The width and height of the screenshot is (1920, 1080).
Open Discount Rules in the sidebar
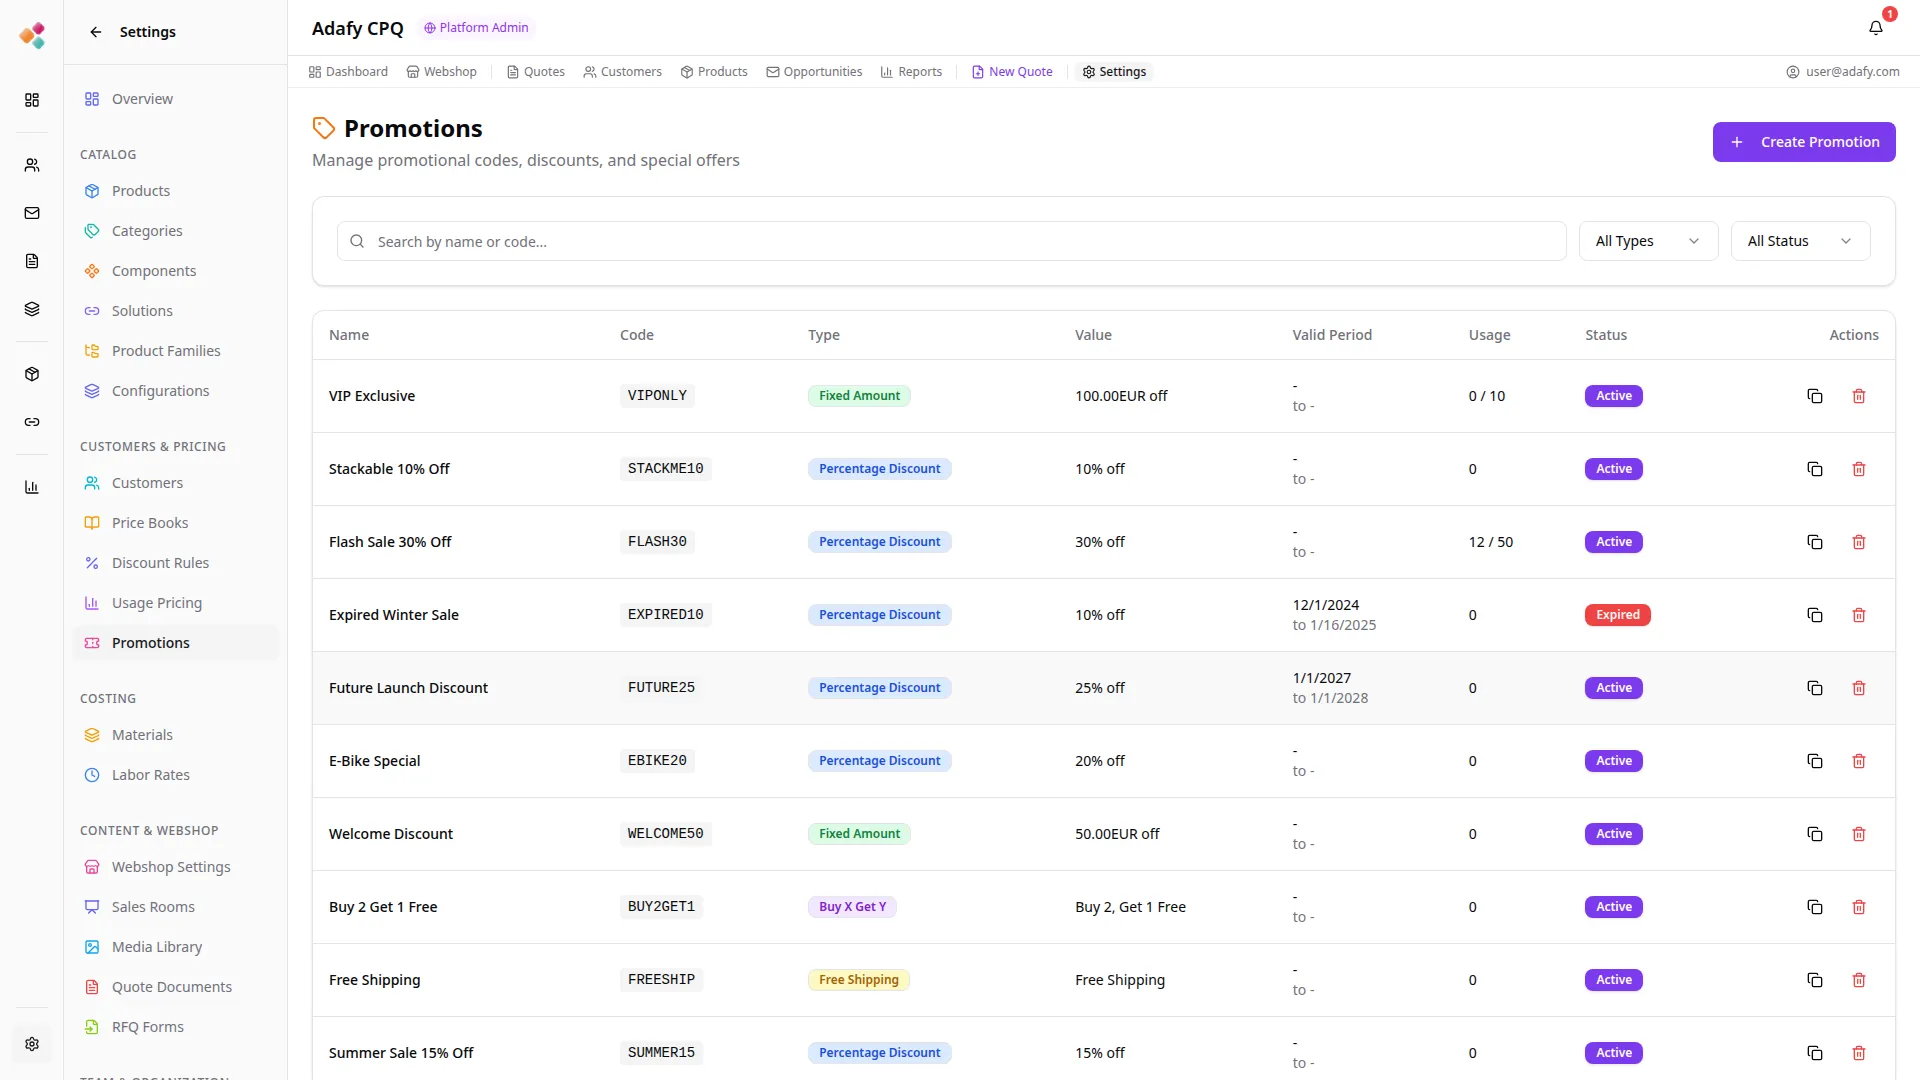160,563
